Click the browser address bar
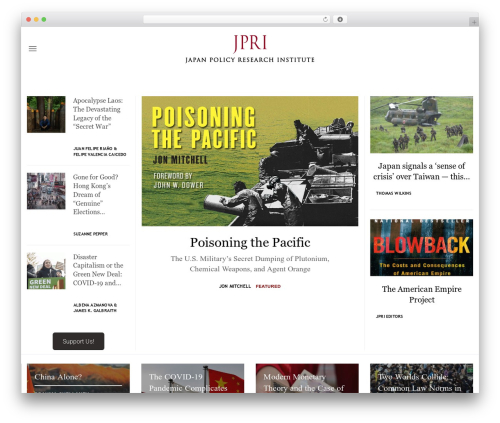 point(237,20)
